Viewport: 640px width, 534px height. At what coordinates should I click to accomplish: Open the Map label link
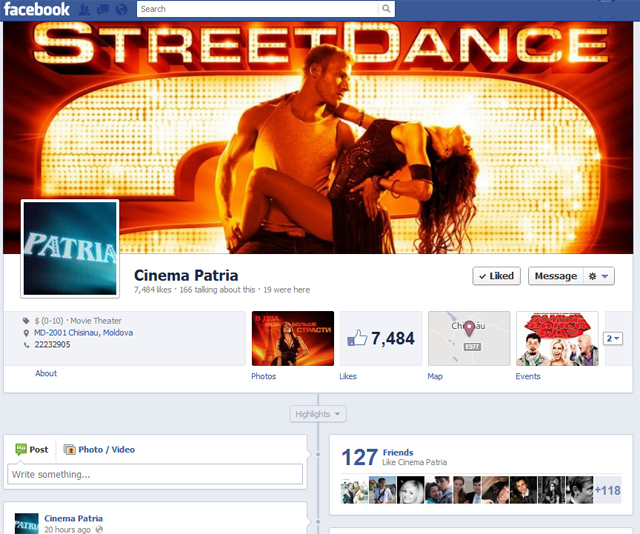click(435, 376)
